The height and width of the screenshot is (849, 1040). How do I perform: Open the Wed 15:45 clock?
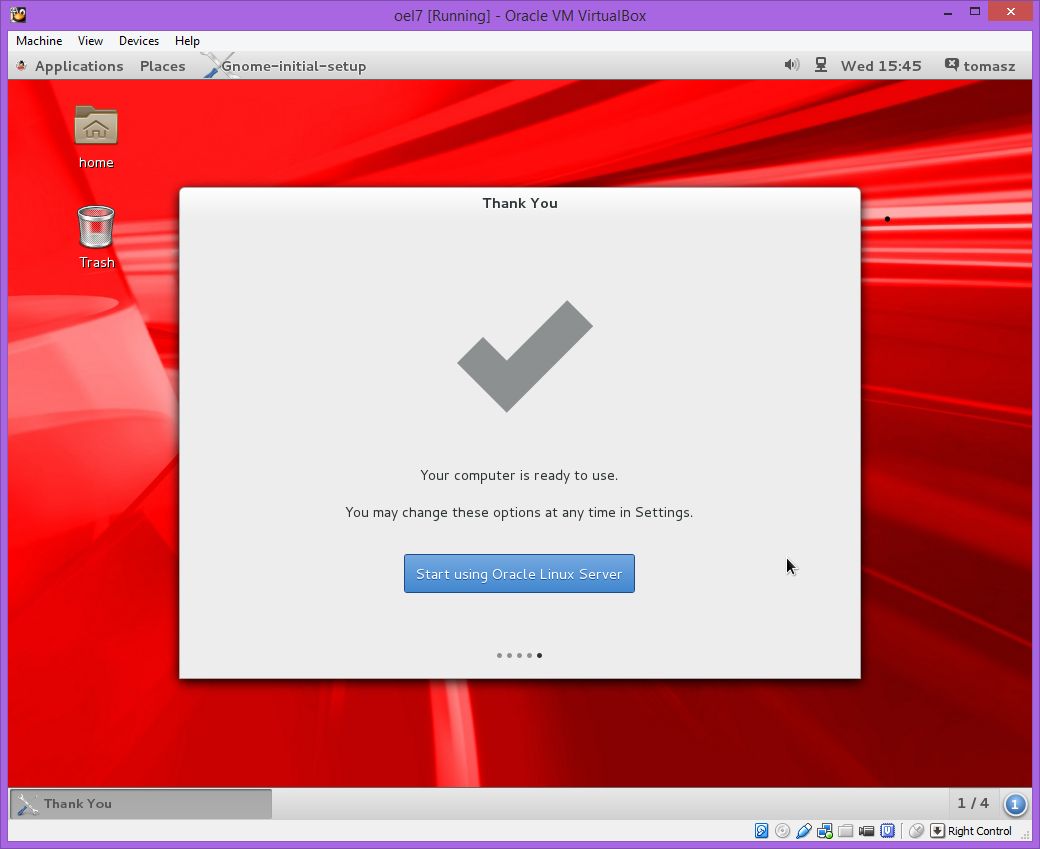point(881,66)
